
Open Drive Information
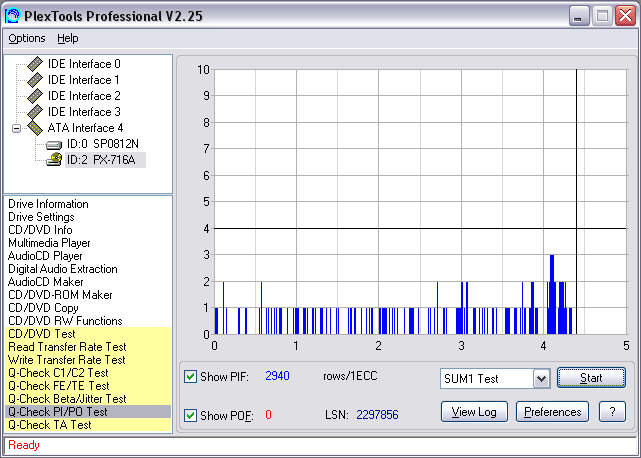[x=48, y=204]
